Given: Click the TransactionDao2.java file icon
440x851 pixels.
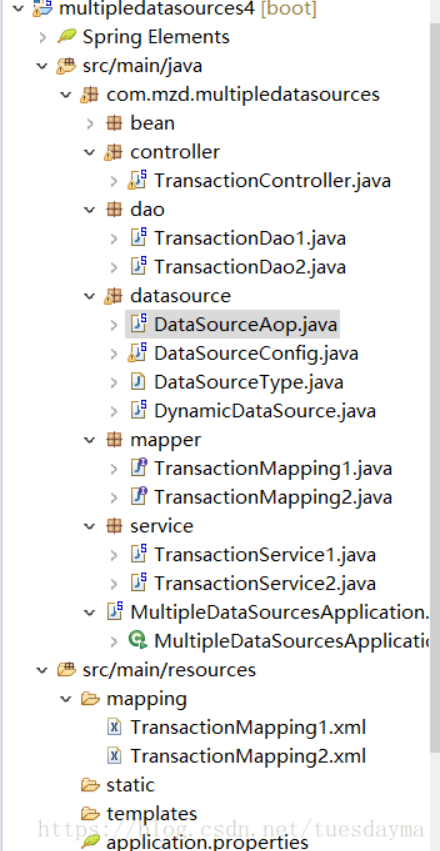Looking at the screenshot, I should [139, 266].
